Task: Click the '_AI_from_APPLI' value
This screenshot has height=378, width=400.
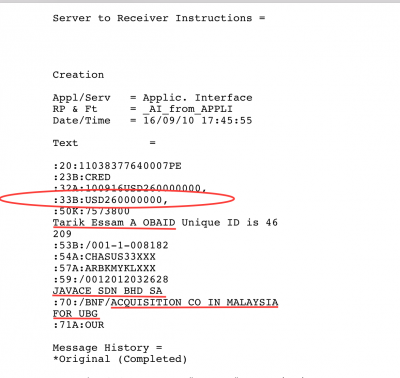Action: tap(188, 109)
